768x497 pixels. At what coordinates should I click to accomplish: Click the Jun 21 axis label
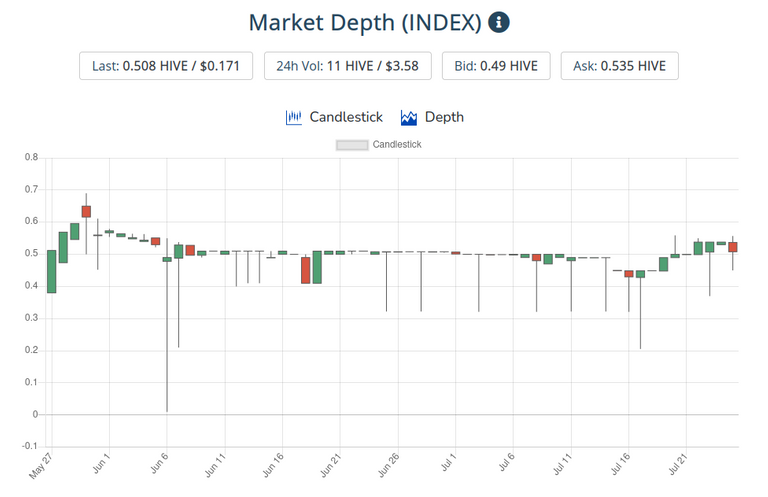point(331,465)
